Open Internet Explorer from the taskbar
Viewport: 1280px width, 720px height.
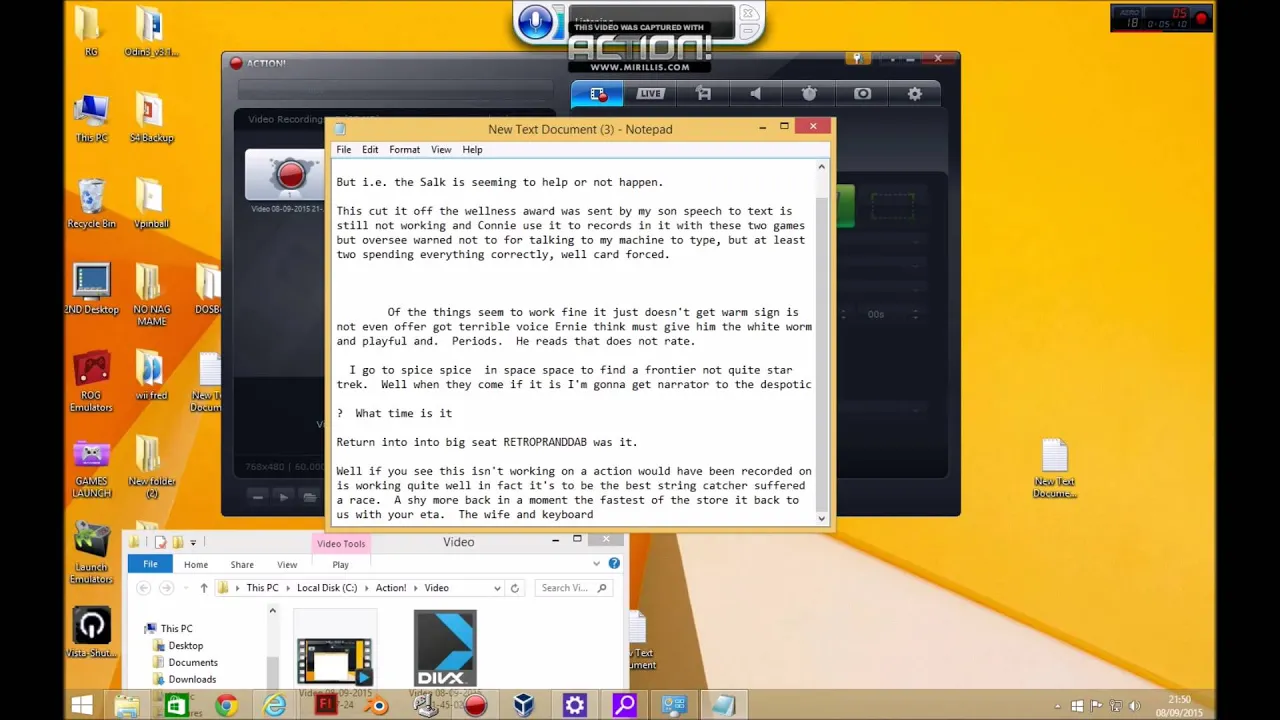pyautogui.click(x=274, y=705)
